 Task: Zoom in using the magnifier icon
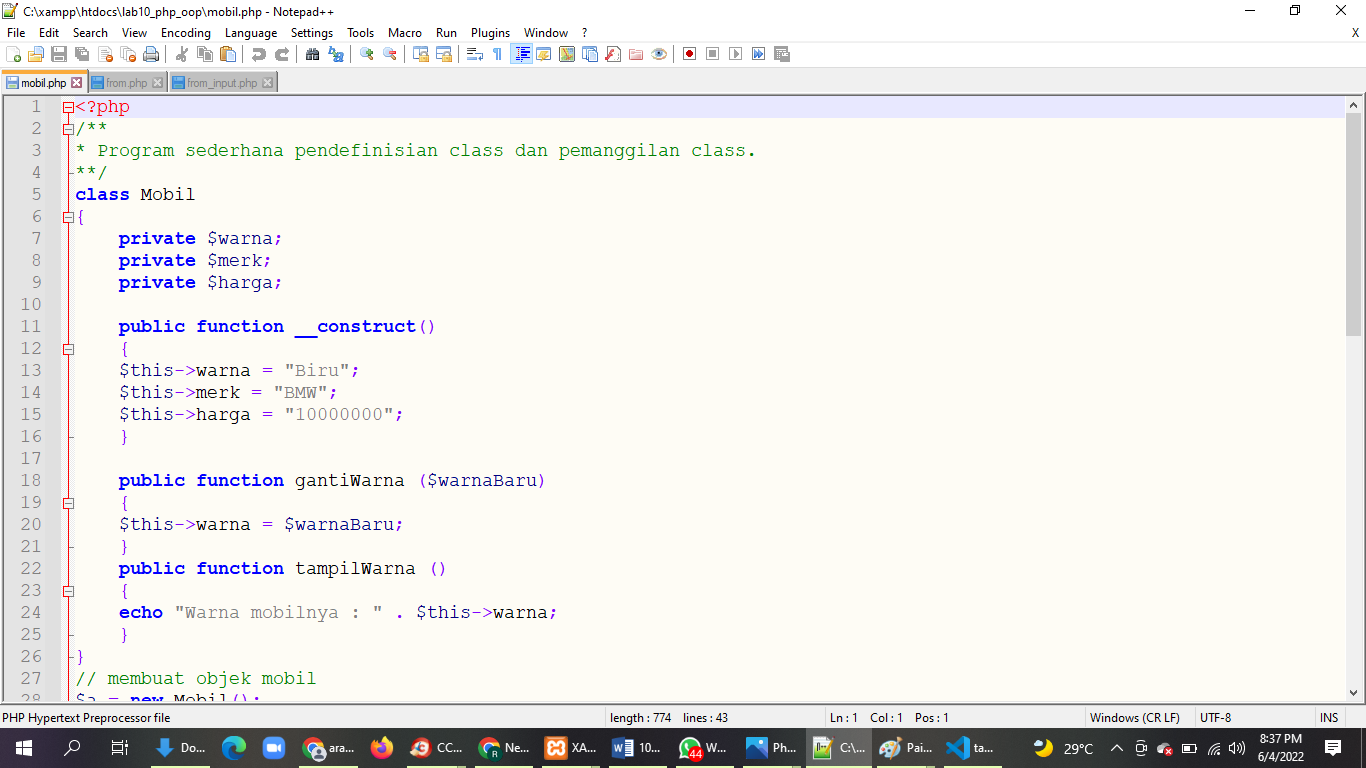[x=366, y=54]
